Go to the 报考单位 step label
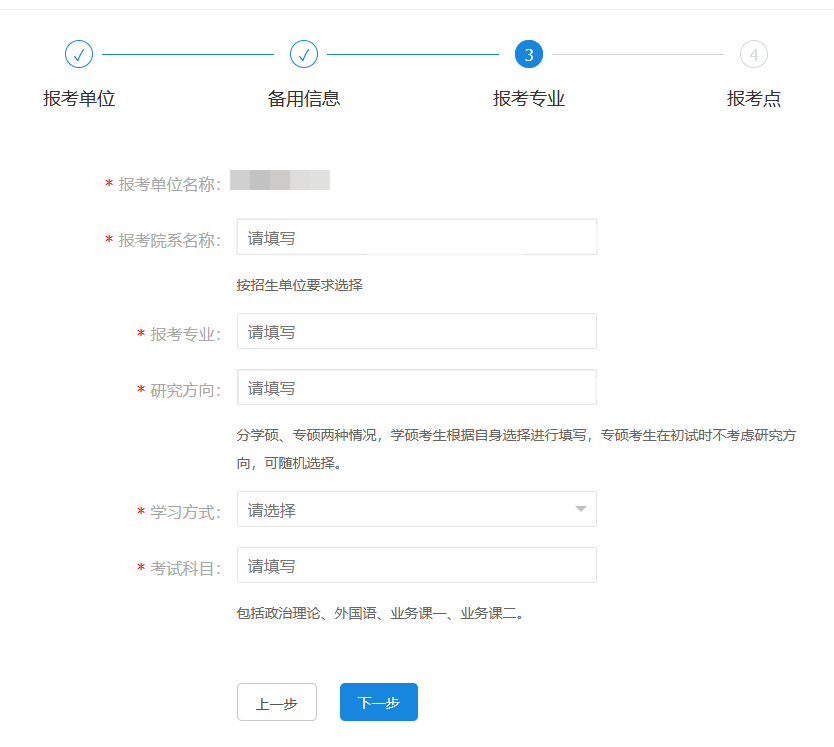This screenshot has width=834, height=747. tap(79, 99)
